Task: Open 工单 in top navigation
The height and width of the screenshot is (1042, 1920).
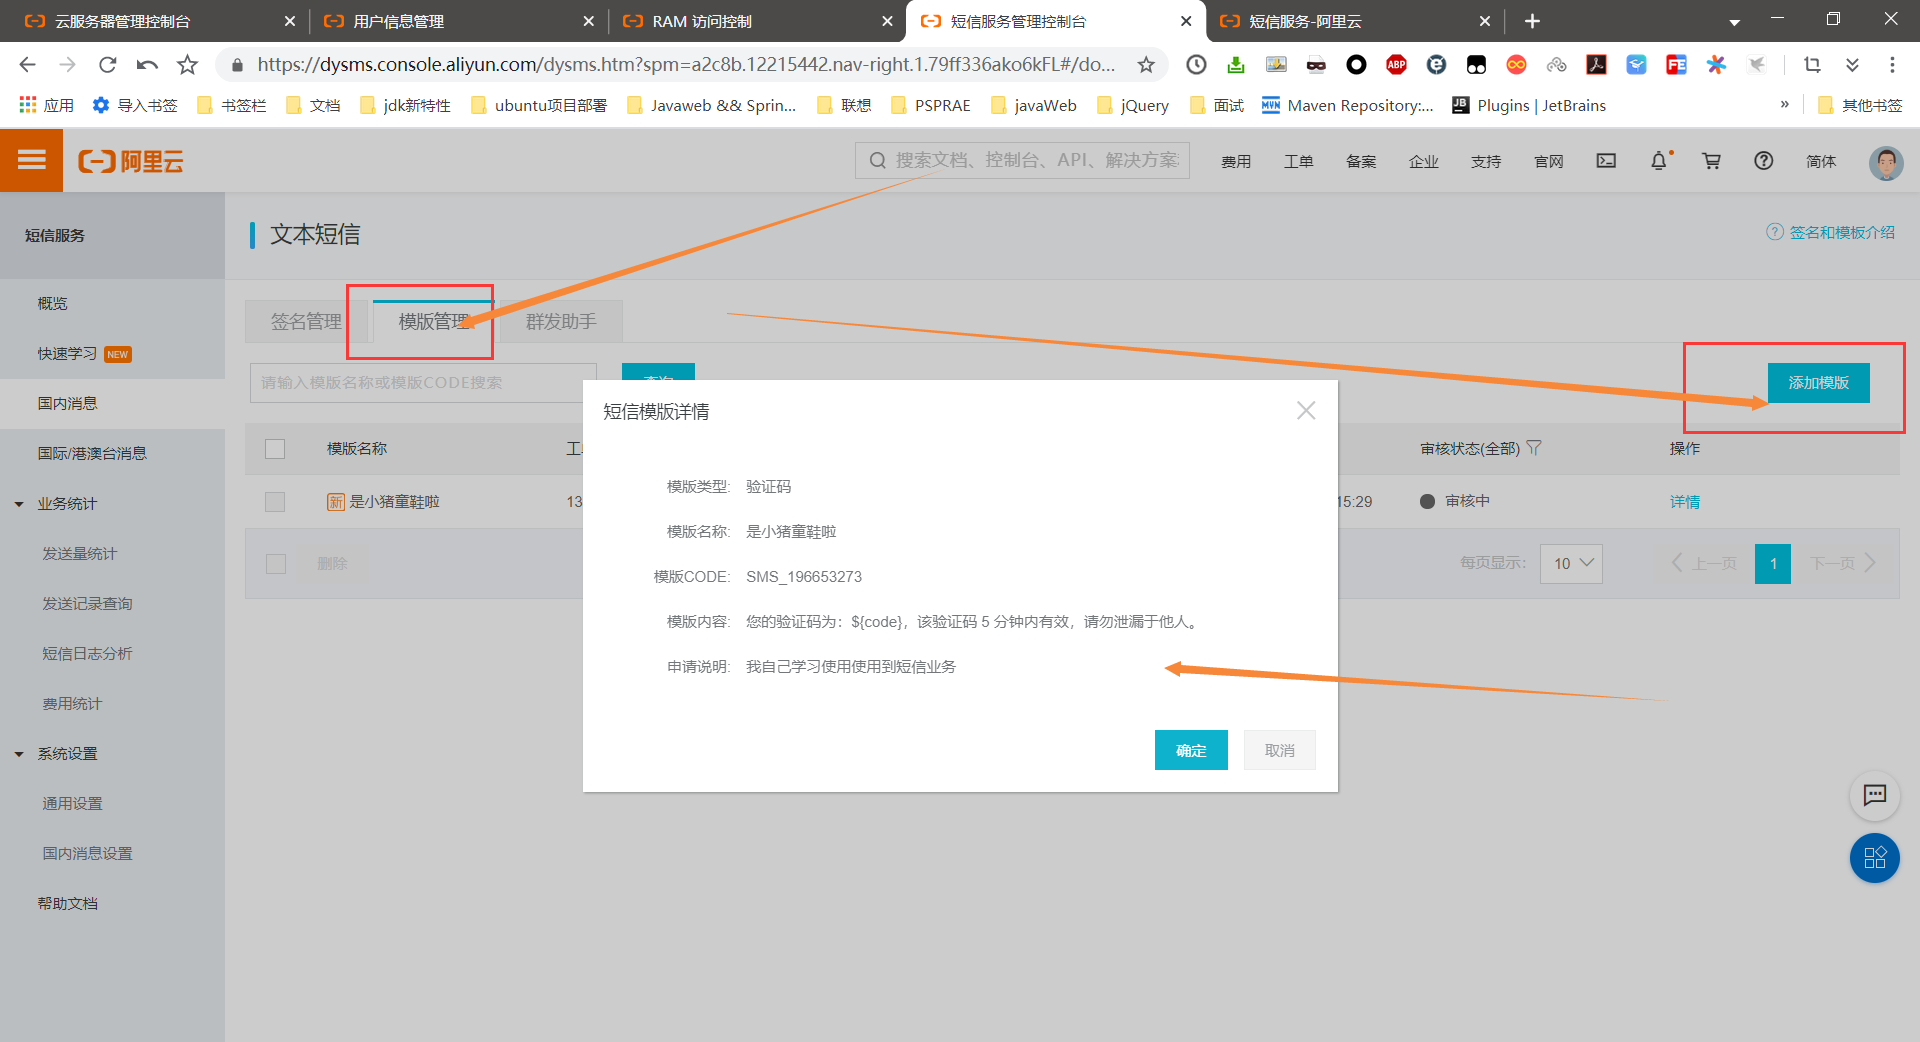Action: [1299, 161]
